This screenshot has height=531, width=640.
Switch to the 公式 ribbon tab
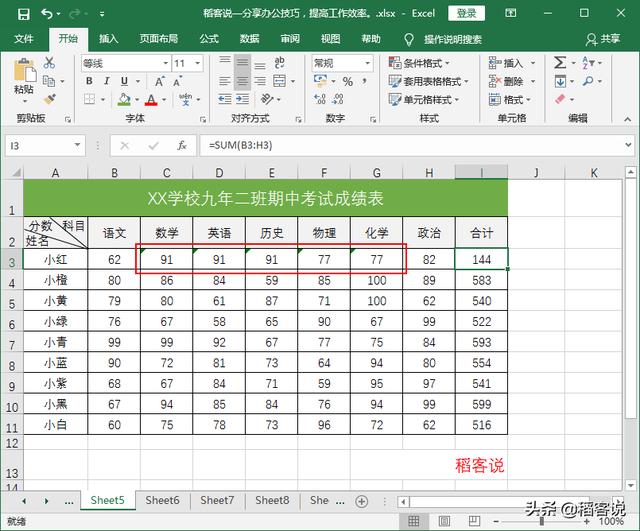pyautogui.click(x=209, y=39)
